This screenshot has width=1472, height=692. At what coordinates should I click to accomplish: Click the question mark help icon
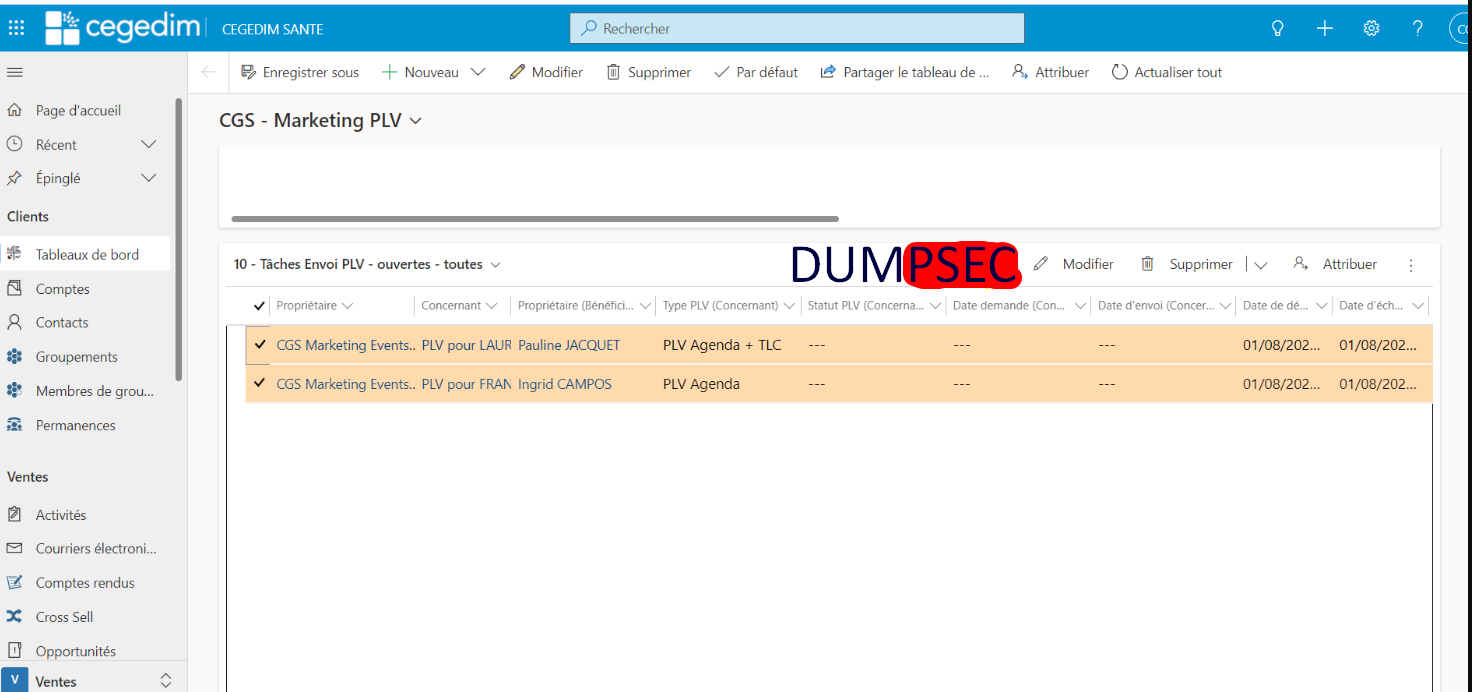pyautogui.click(x=1417, y=28)
